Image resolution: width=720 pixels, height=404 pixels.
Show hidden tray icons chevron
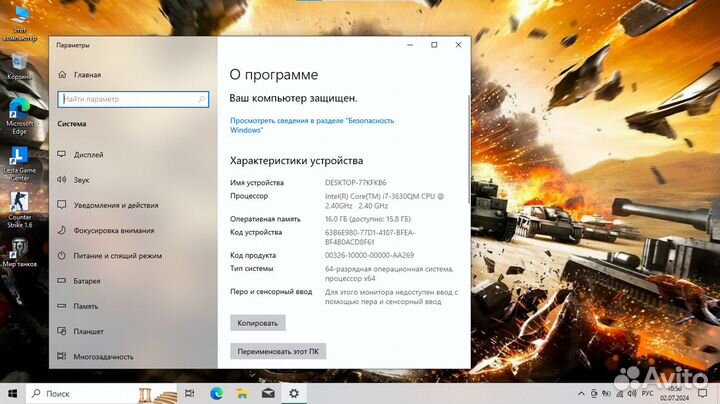coord(581,393)
